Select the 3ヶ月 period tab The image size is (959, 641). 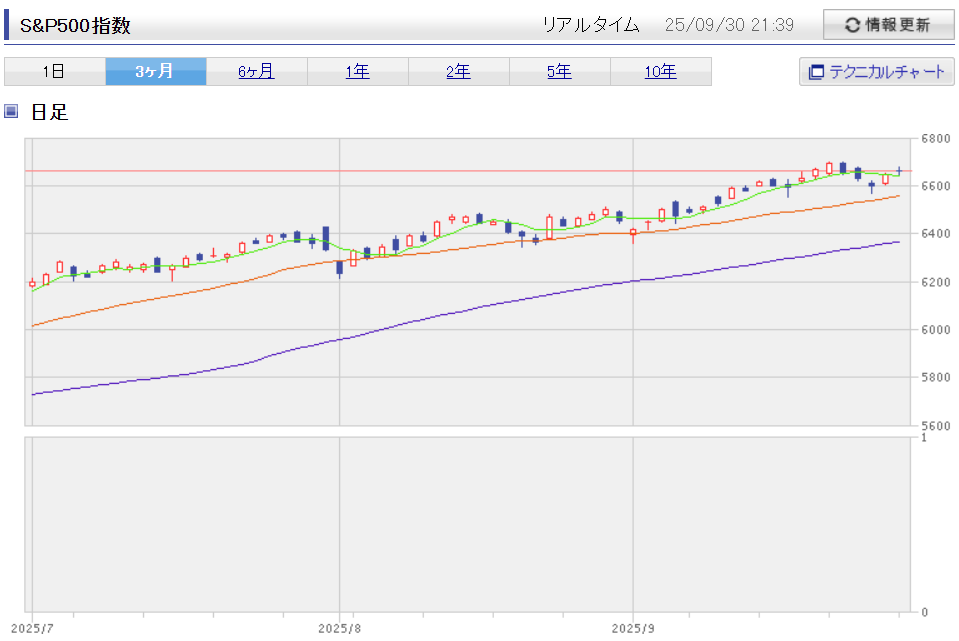click(155, 71)
